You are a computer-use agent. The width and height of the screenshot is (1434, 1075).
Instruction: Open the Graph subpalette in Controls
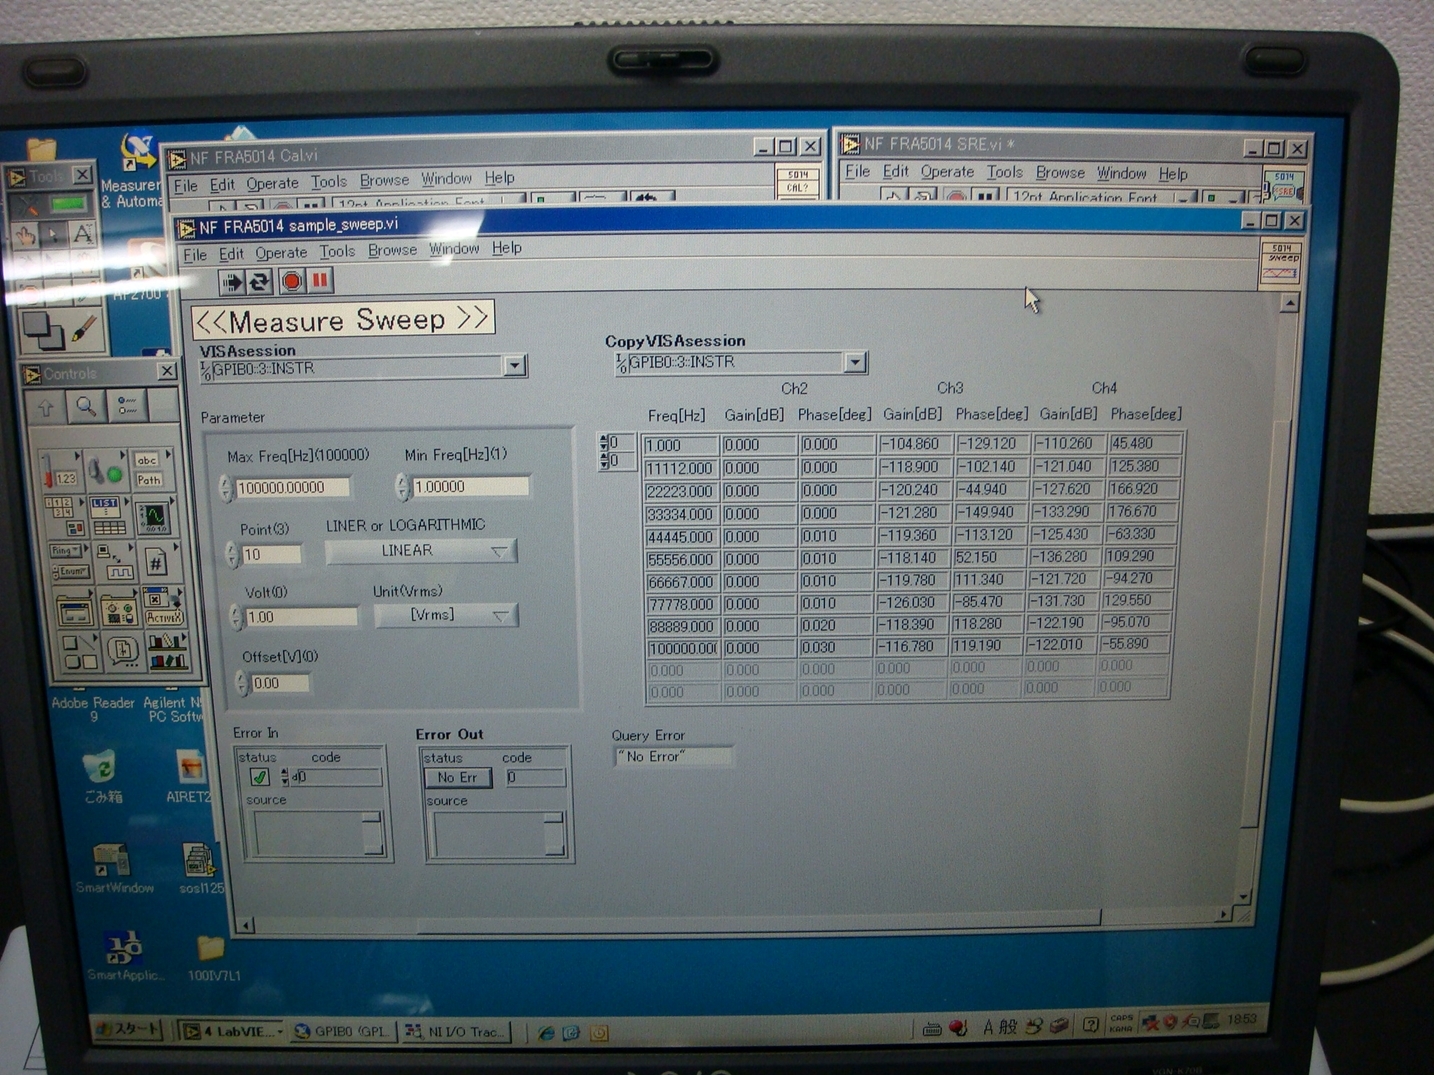coord(153,515)
